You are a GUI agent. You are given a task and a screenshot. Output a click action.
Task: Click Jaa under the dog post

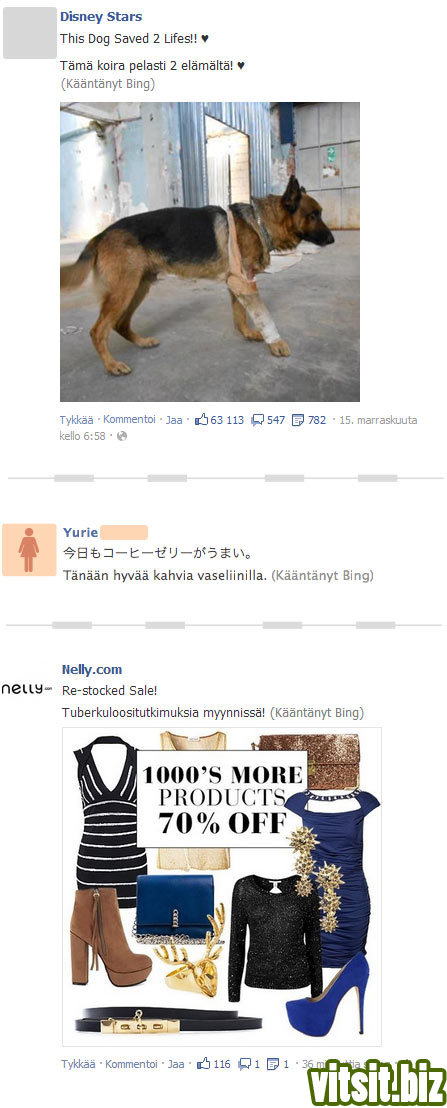pyautogui.click(x=174, y=420)
